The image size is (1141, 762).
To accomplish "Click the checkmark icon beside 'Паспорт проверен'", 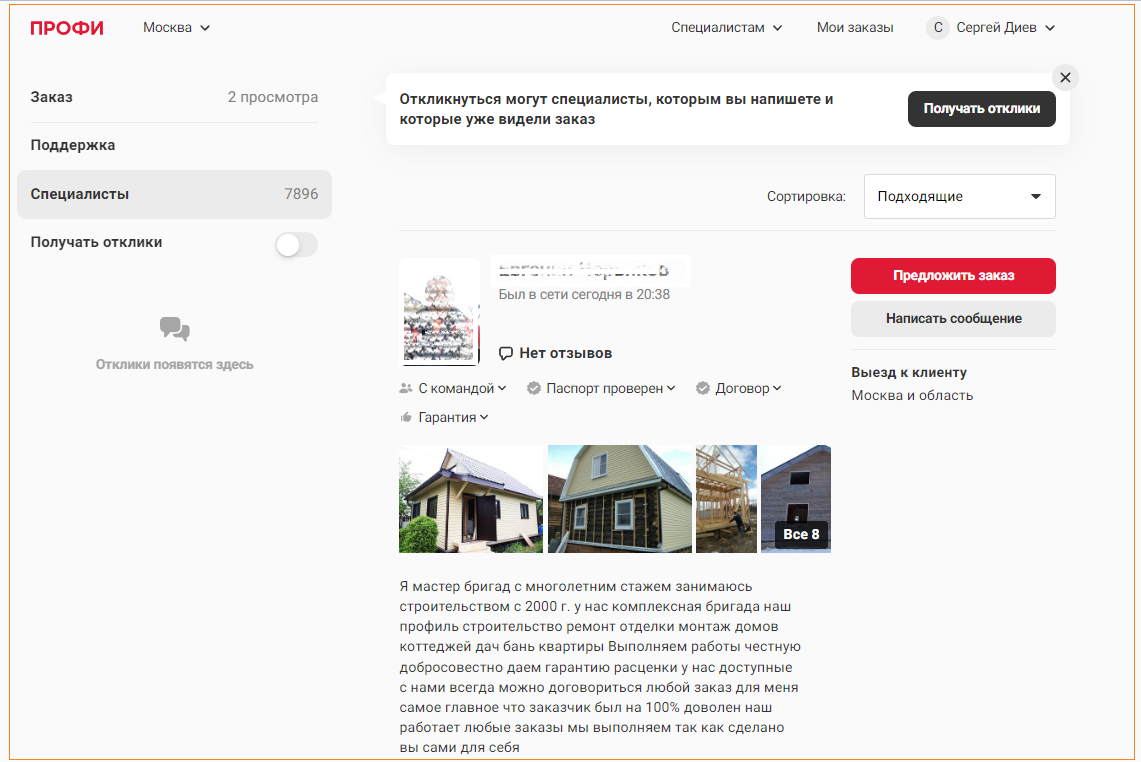I will point(534,389).
